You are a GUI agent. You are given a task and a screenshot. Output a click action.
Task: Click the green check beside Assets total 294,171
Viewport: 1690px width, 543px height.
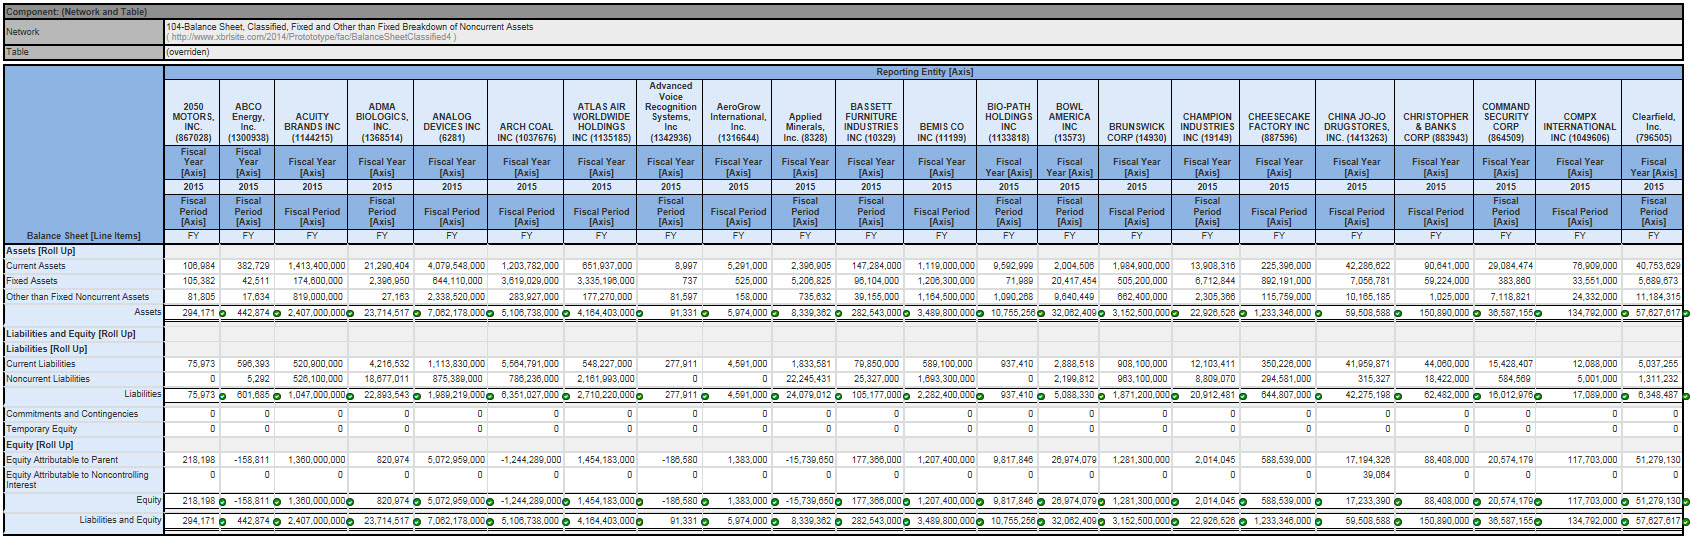(x=221, y=314)
